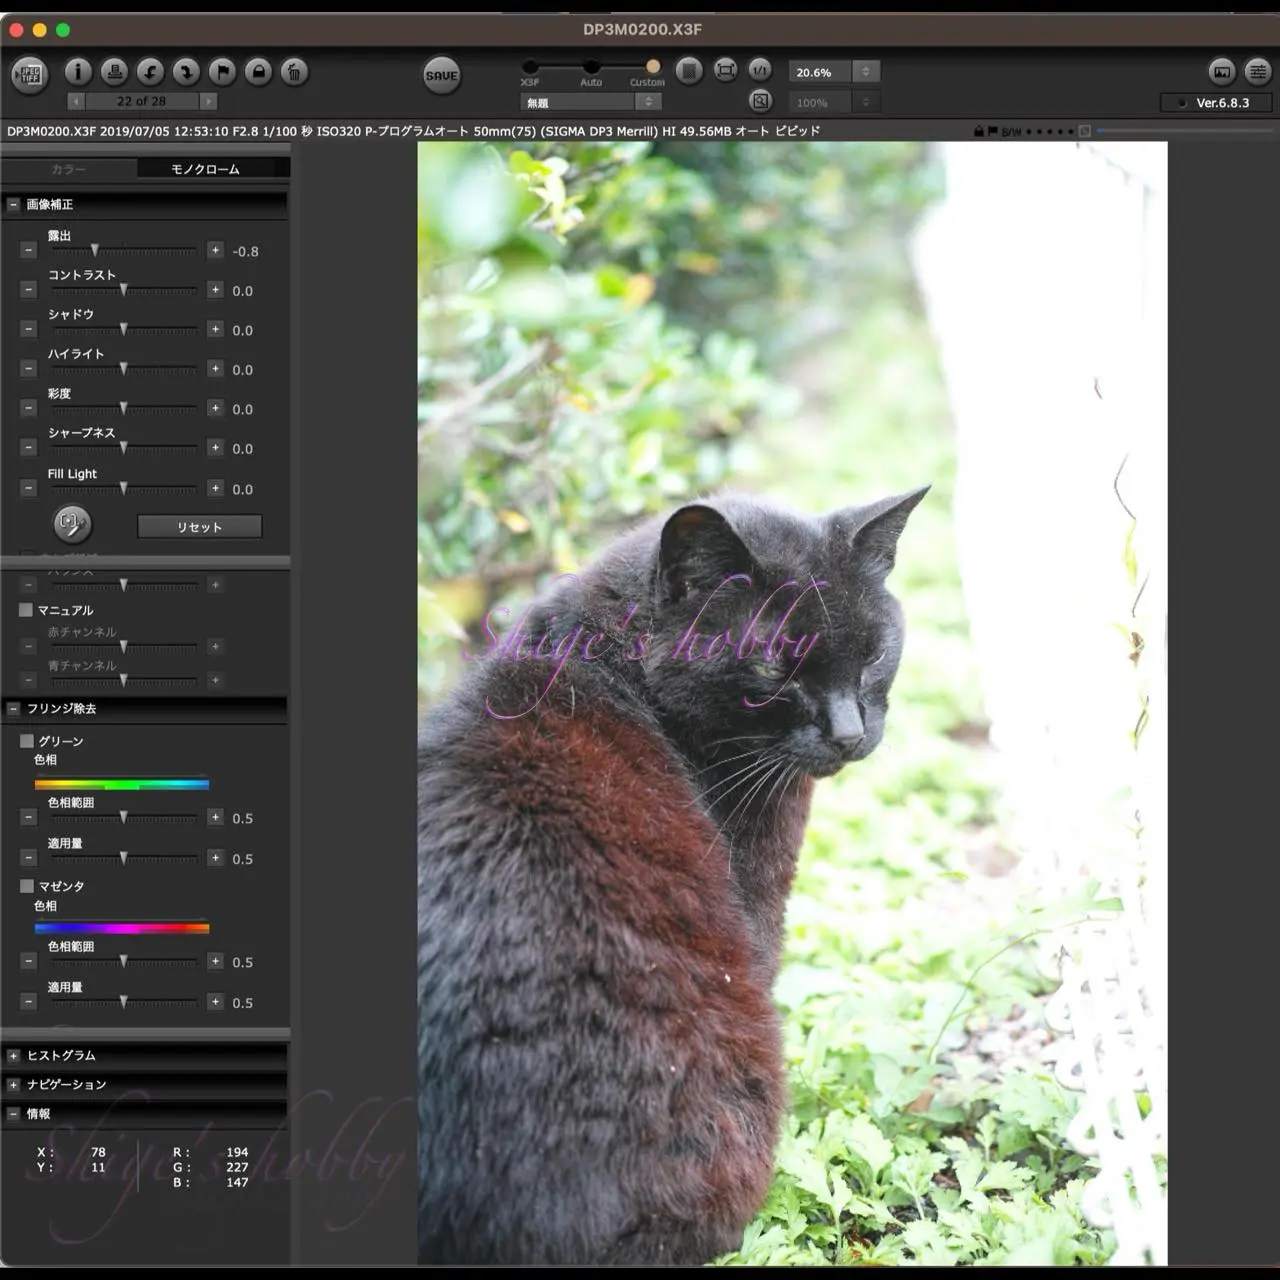Increase コントラスト with plus button
The height and width of the screenshot is (1280, 1280).
[215, 290]
